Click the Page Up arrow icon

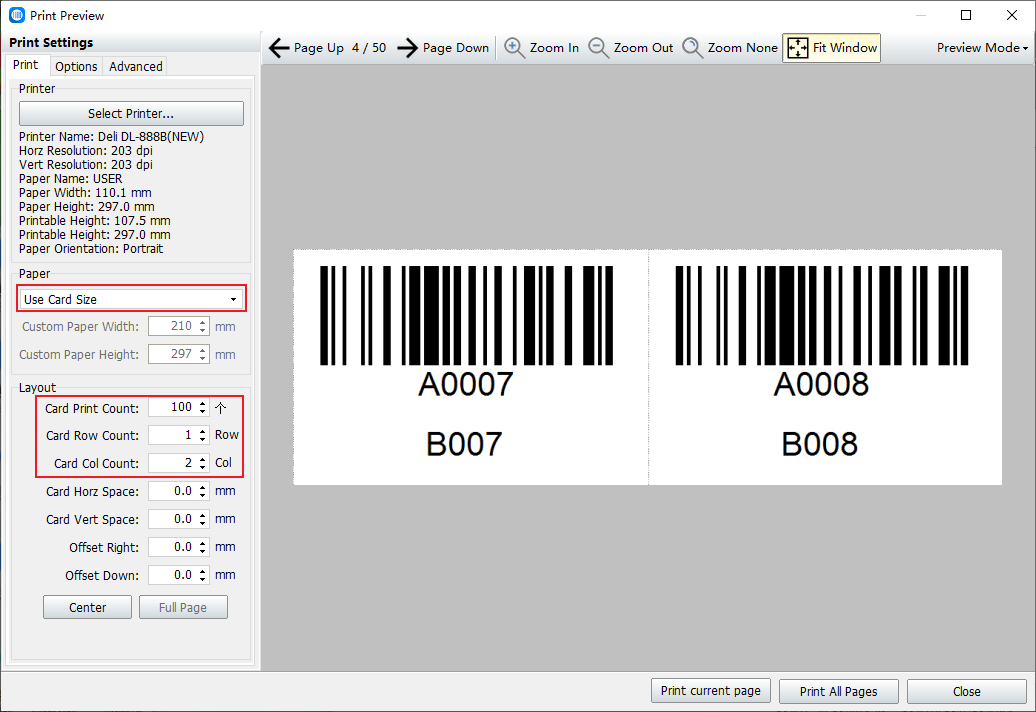(x=279, y=48)
